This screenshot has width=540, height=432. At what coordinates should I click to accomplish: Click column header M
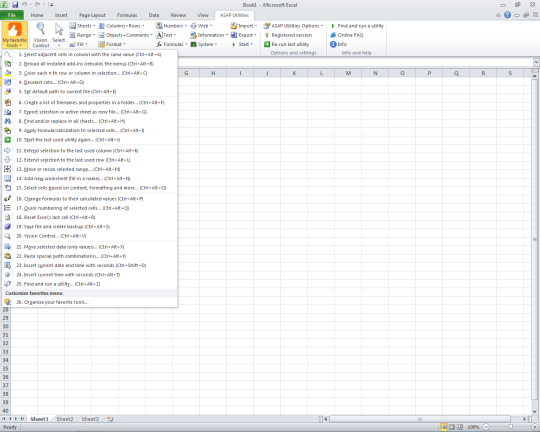(x=348, y=73)
